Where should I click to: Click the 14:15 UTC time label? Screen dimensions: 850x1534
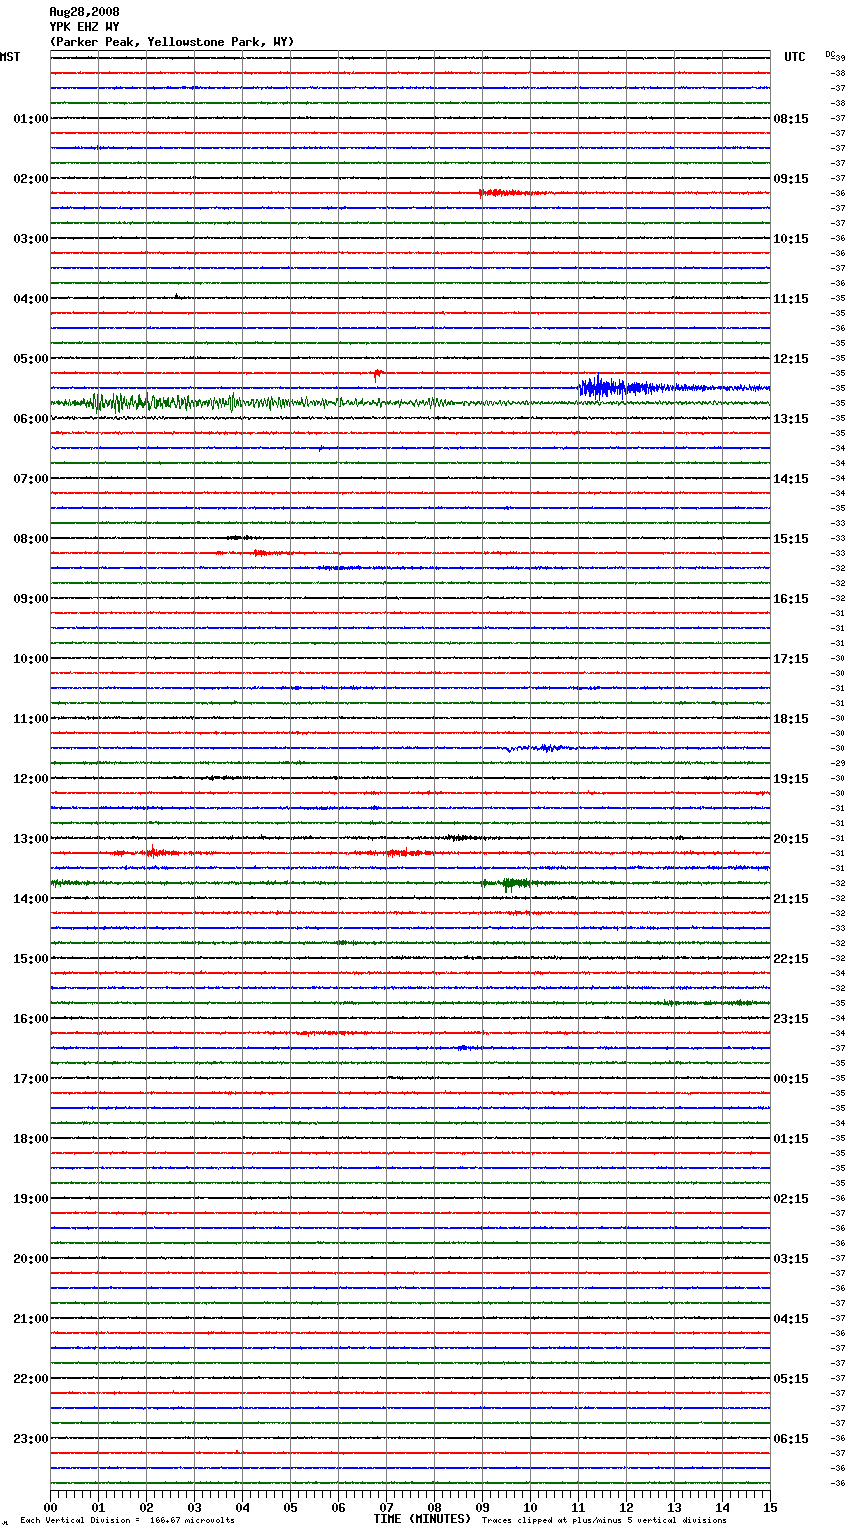[791, 479]
